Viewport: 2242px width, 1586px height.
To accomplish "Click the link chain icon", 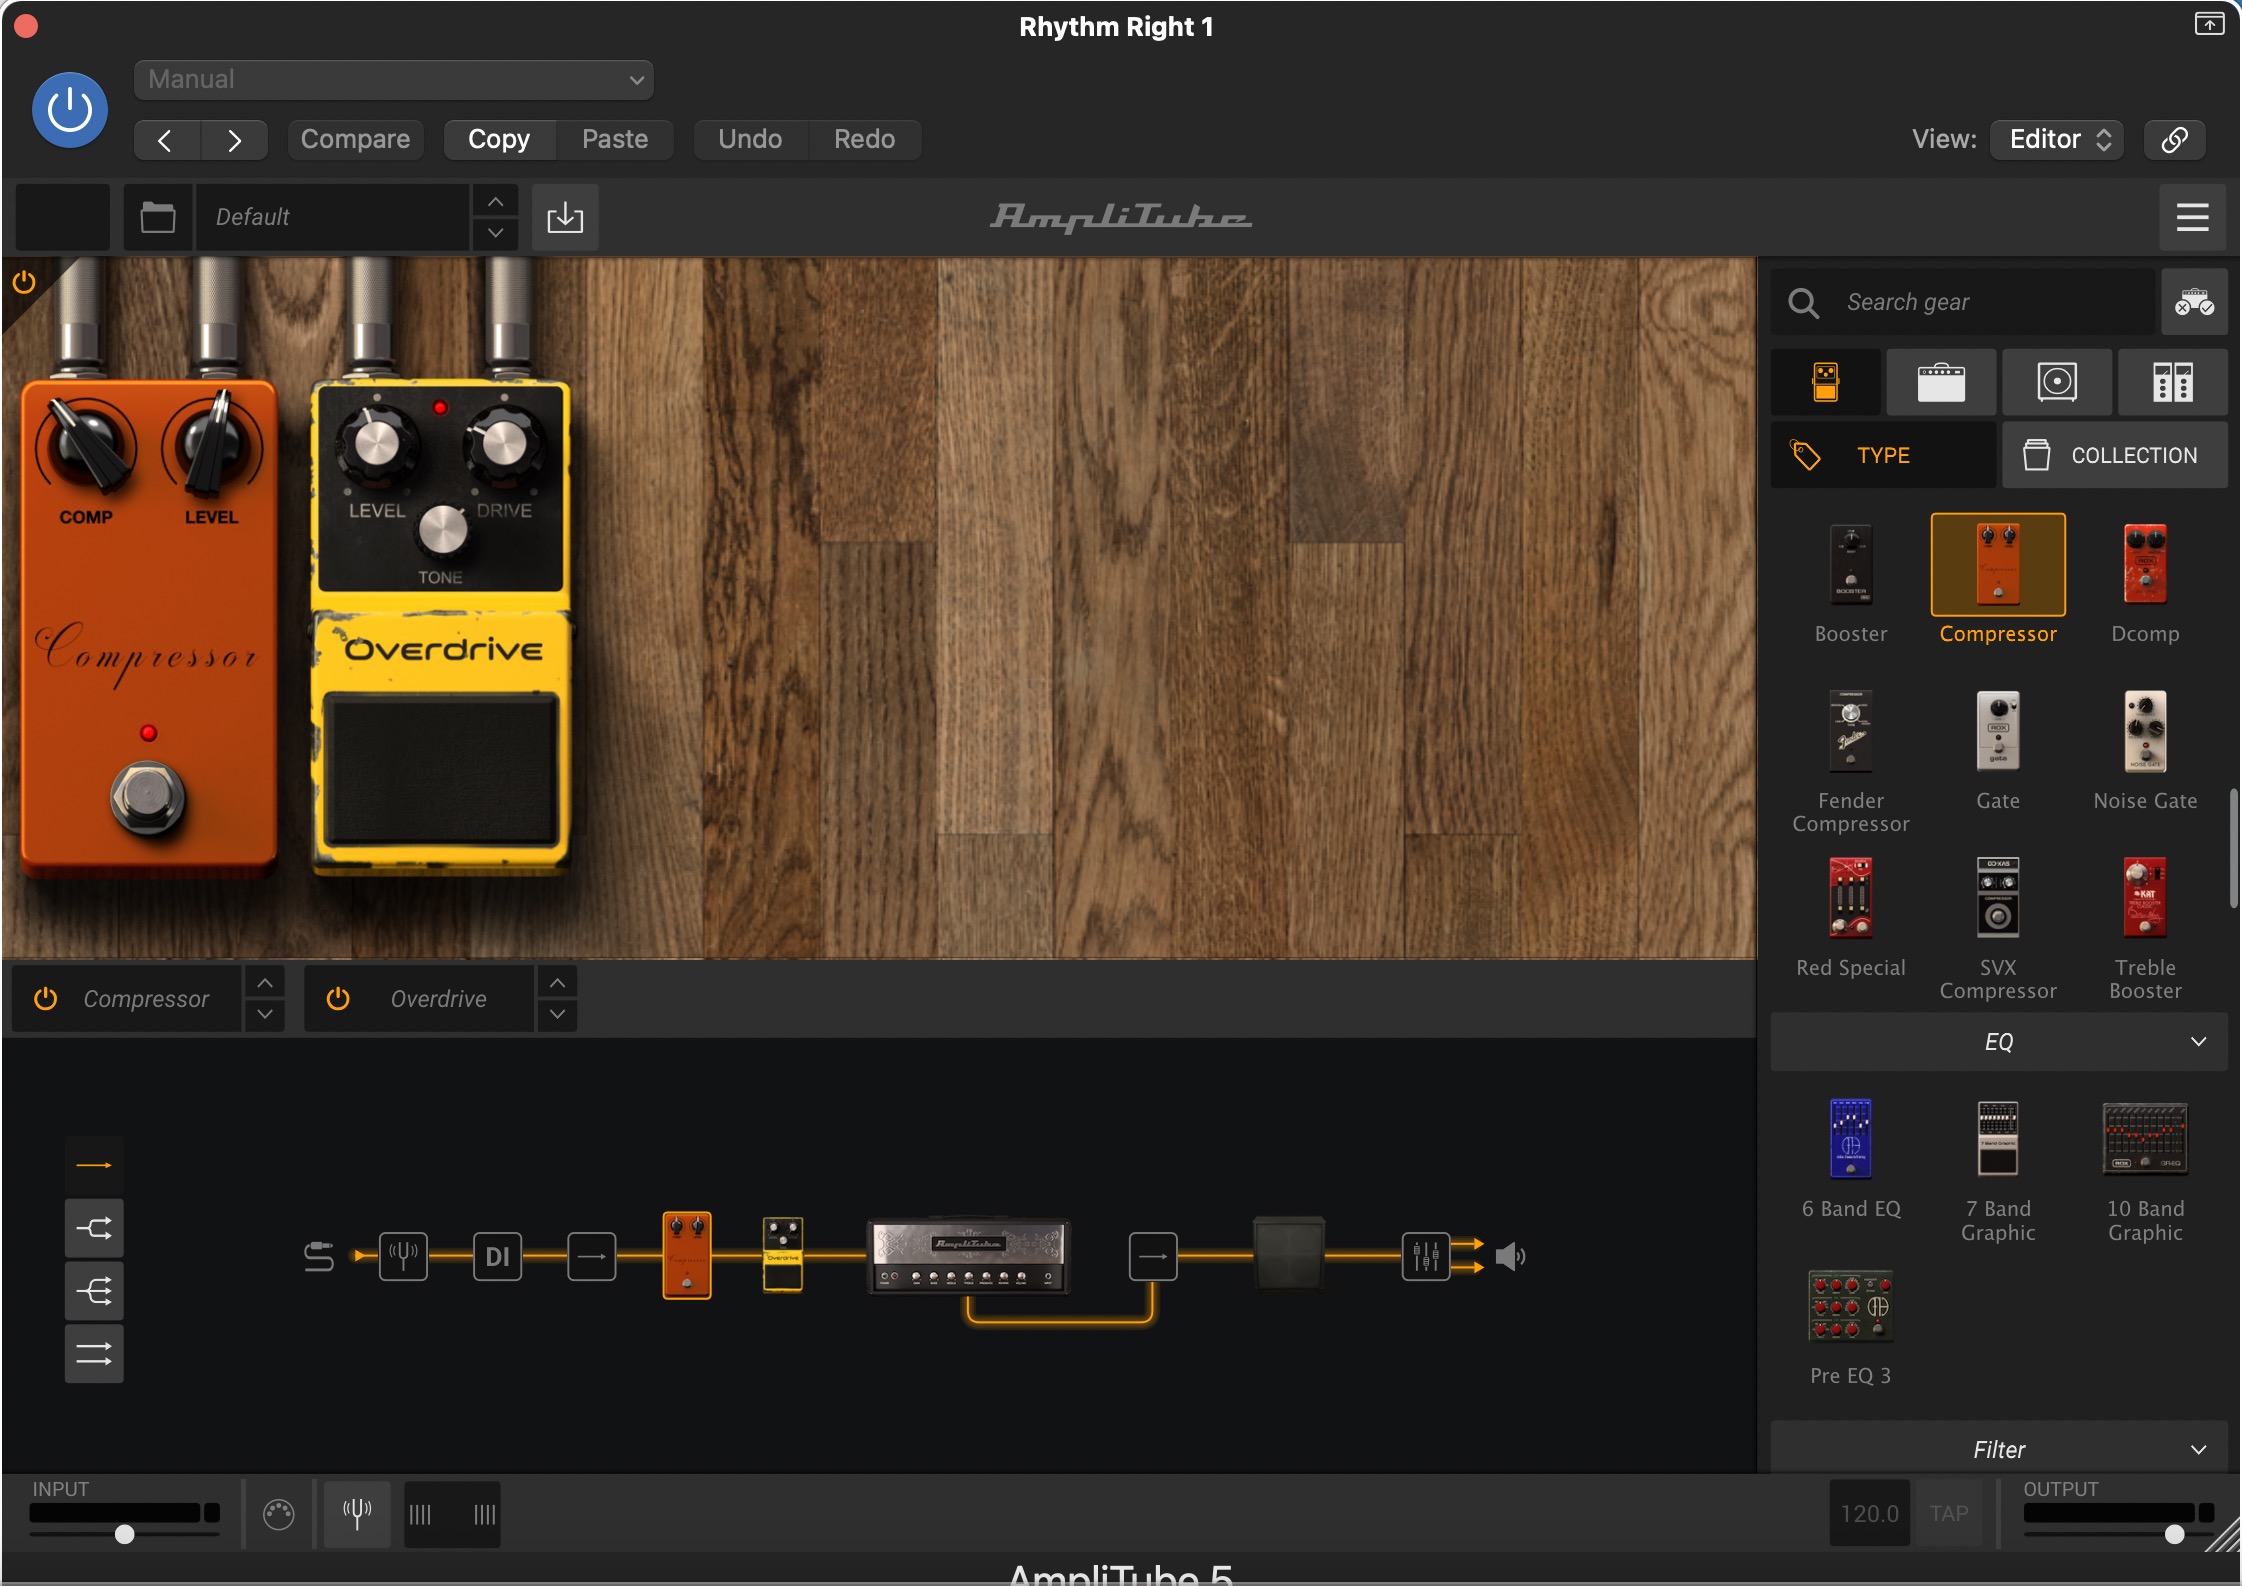I will (x=2175, y=140).
